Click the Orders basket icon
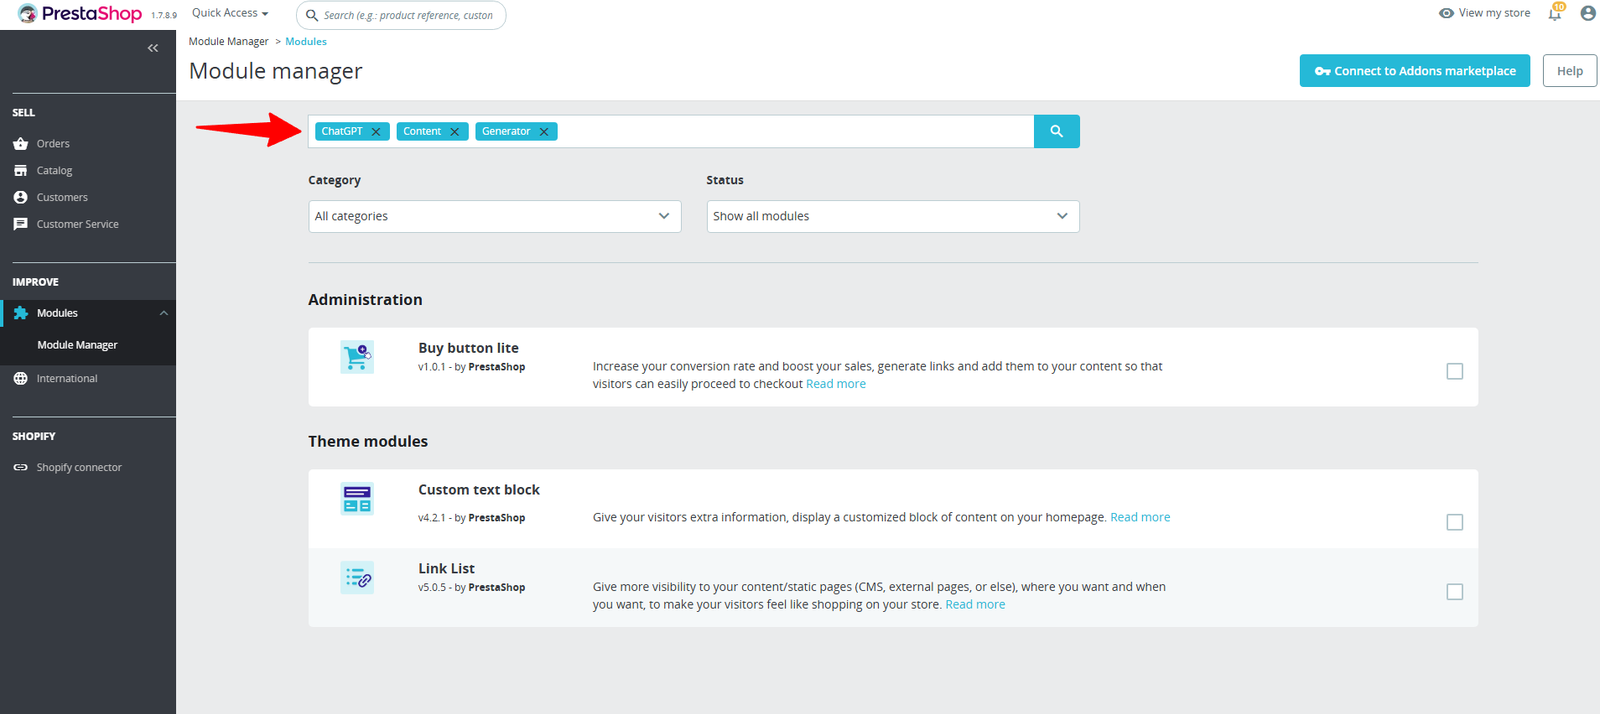The width and height of the screenshot is (1600, 714). tap(20, 143)
